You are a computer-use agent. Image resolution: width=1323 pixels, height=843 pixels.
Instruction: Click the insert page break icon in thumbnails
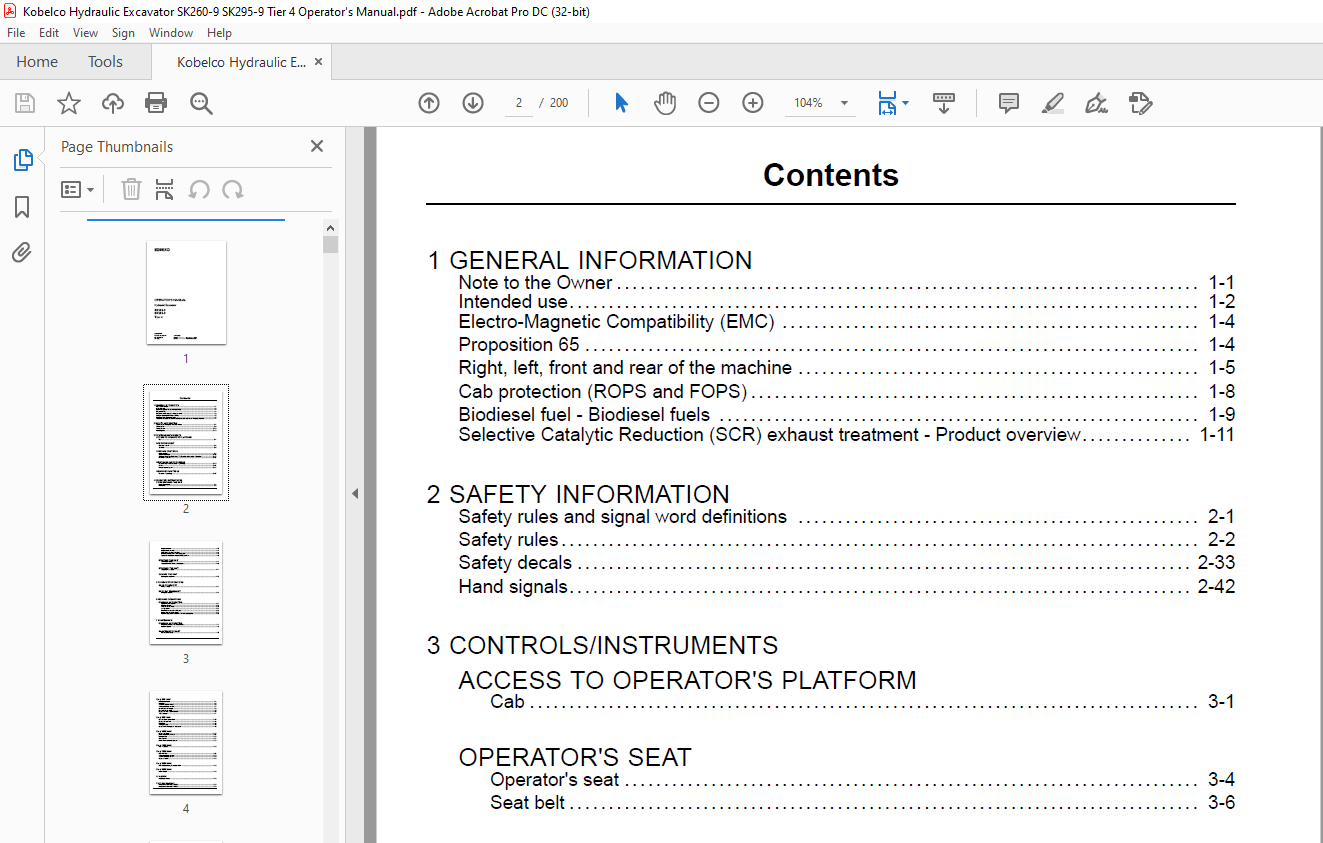click(x=165, y=189)
